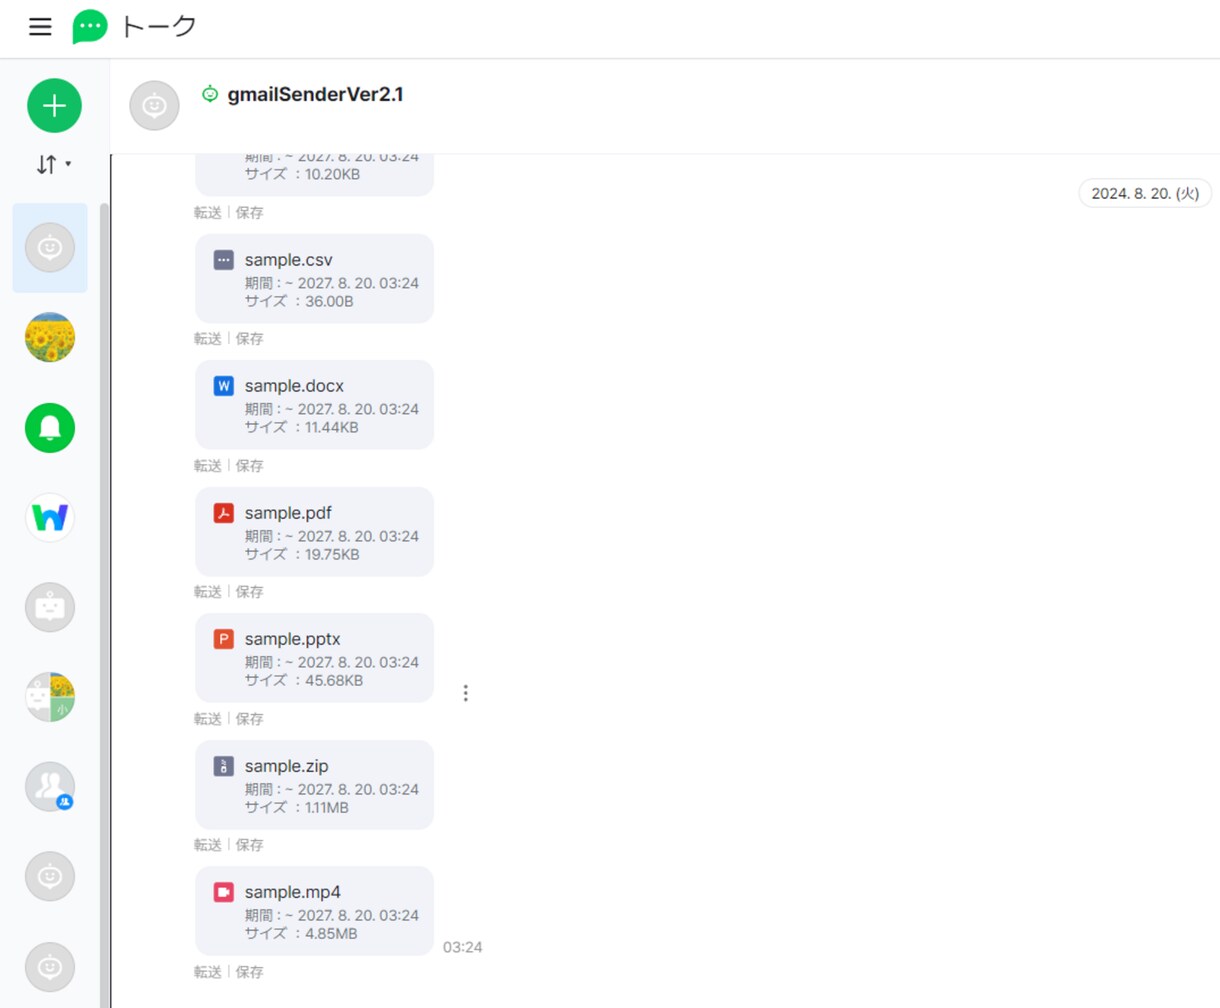Click the Word icon for sample.docx

(224, 386)
